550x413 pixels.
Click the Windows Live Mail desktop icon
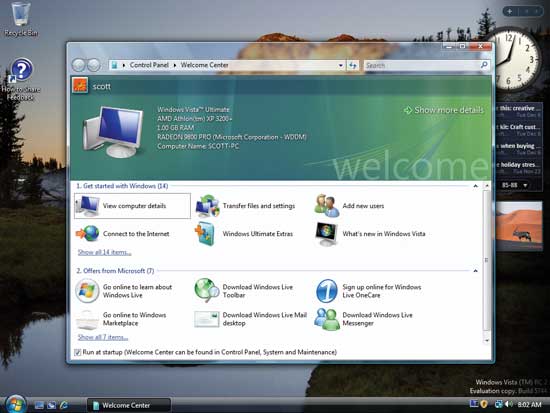[207, 319]
